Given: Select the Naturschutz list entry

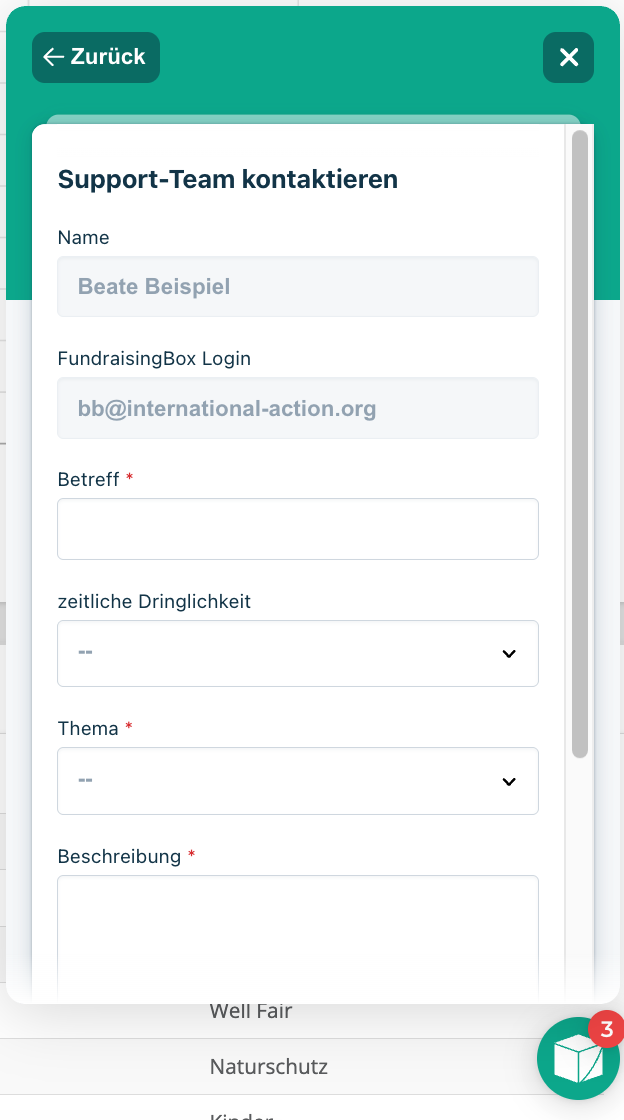Looking at the screenshot, I should click(268, 1067).
